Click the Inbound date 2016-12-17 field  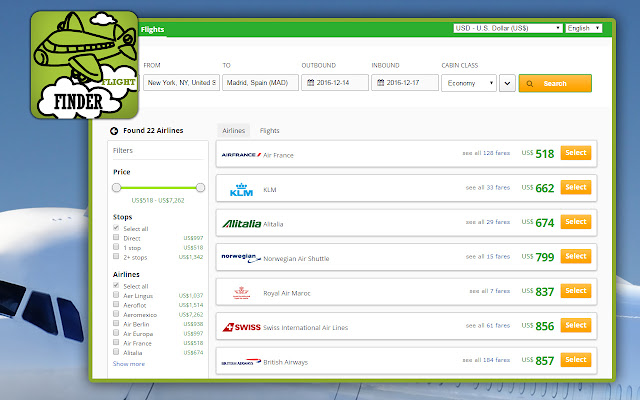tap(405, 82)
